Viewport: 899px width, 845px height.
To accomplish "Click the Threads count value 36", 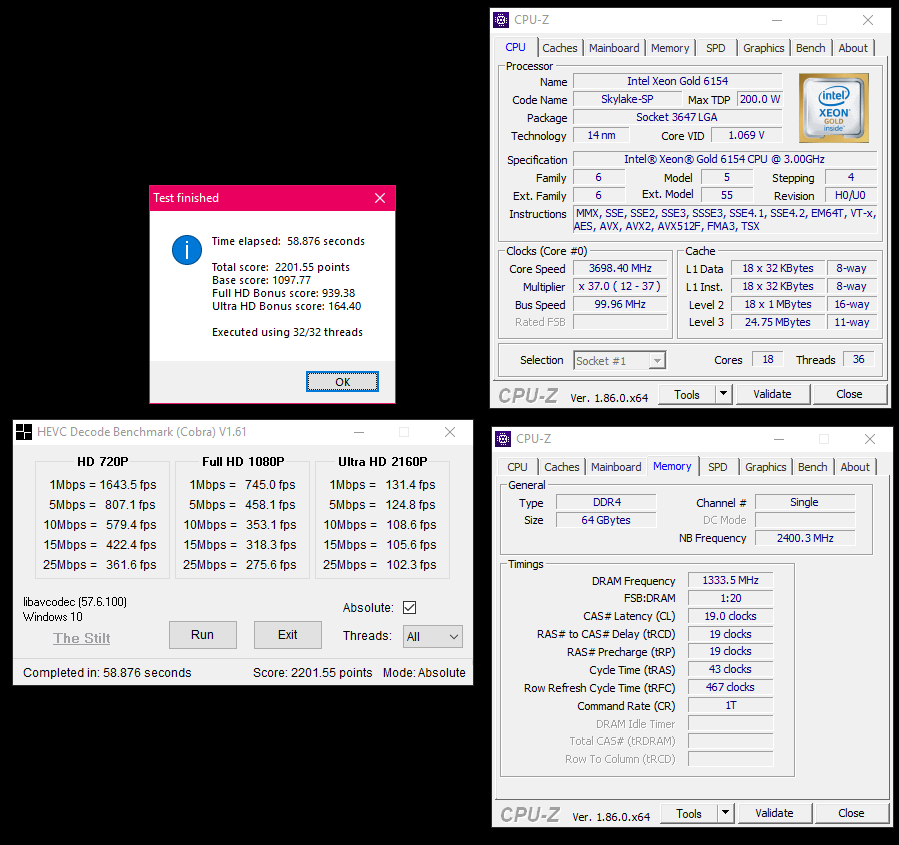I will tap(858, 359).
